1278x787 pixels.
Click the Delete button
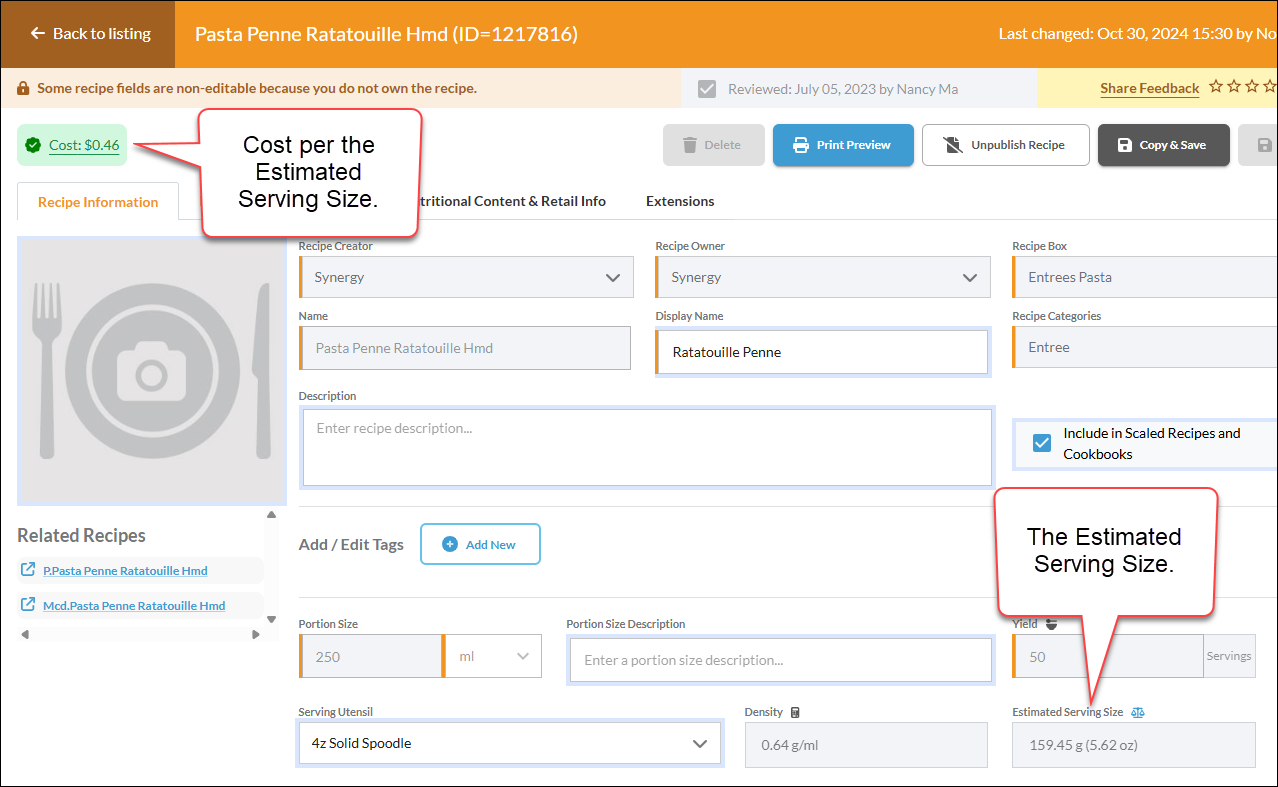[x=714, y=145]
